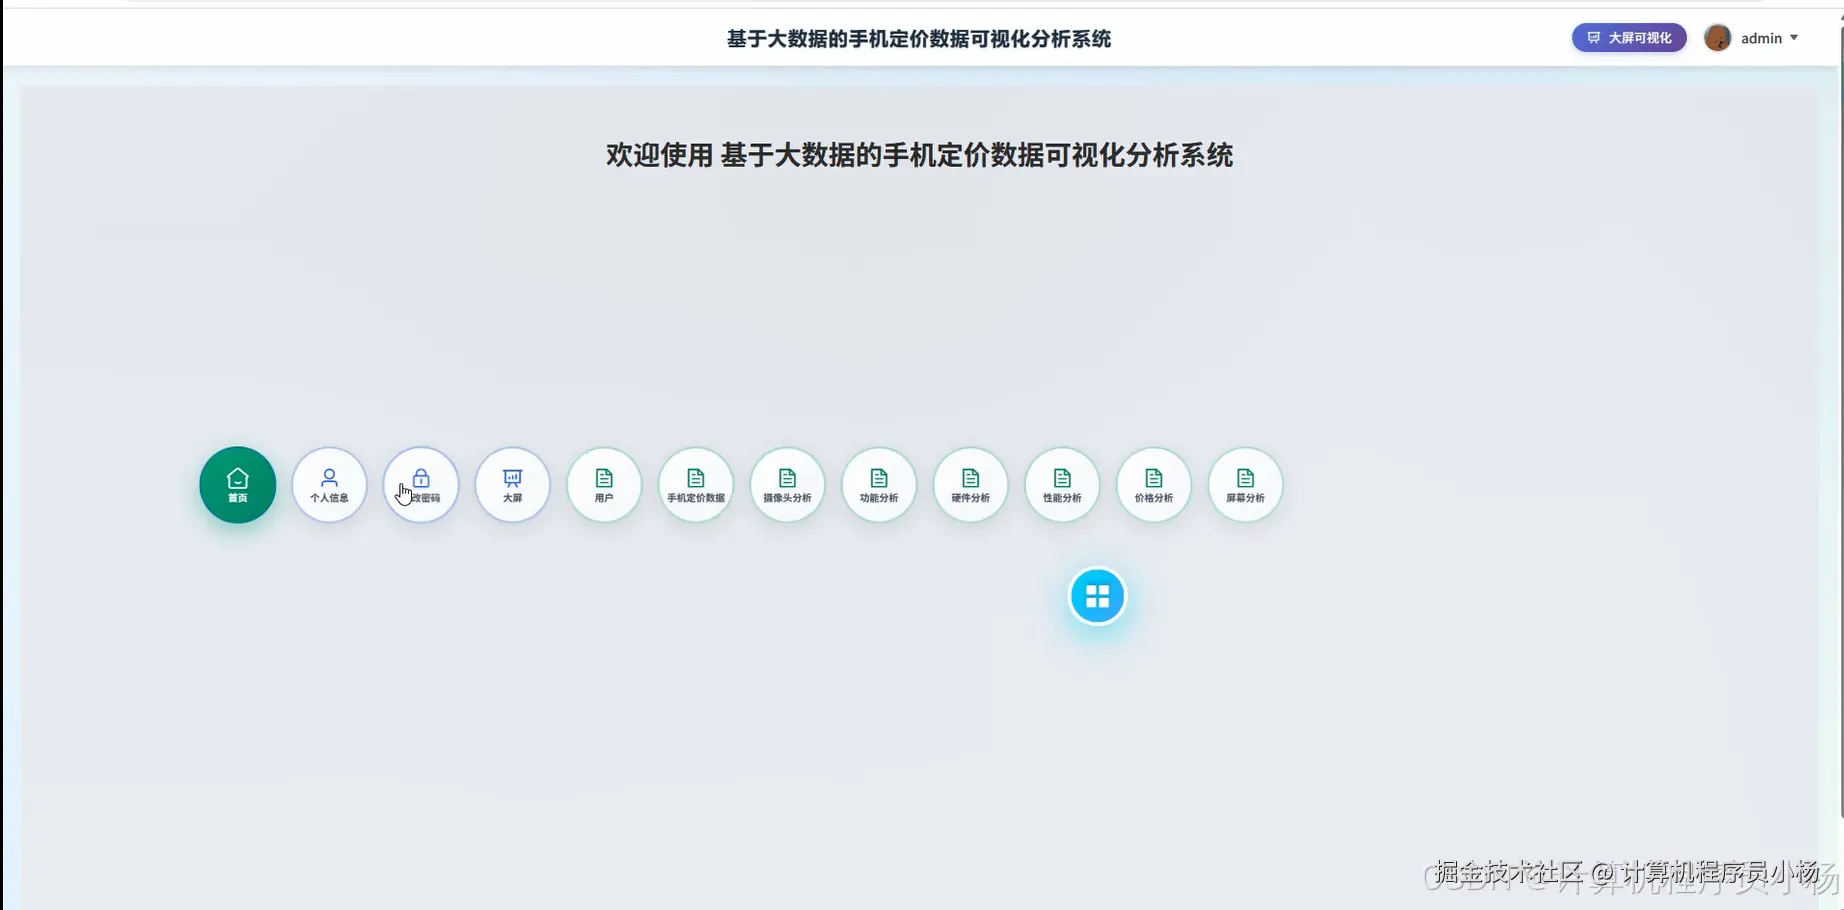Click the welcome heading text
This screenshot has height=910, width=1844.
[x=919, y=156]
